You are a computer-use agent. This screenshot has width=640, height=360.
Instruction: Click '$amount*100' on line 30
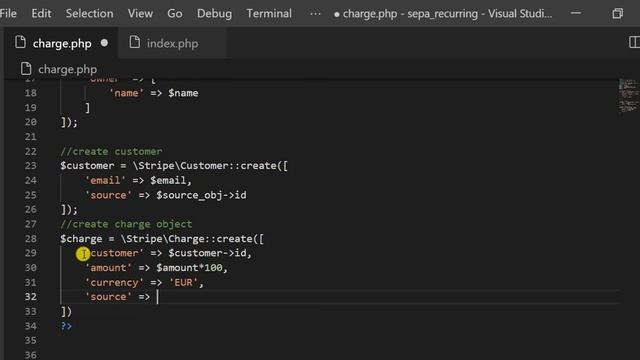coord(189,268)
